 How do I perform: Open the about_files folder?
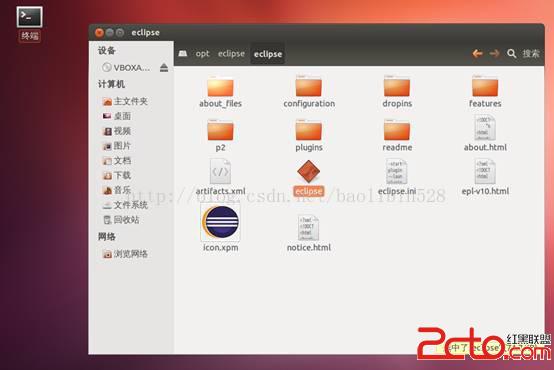[220, 86]
